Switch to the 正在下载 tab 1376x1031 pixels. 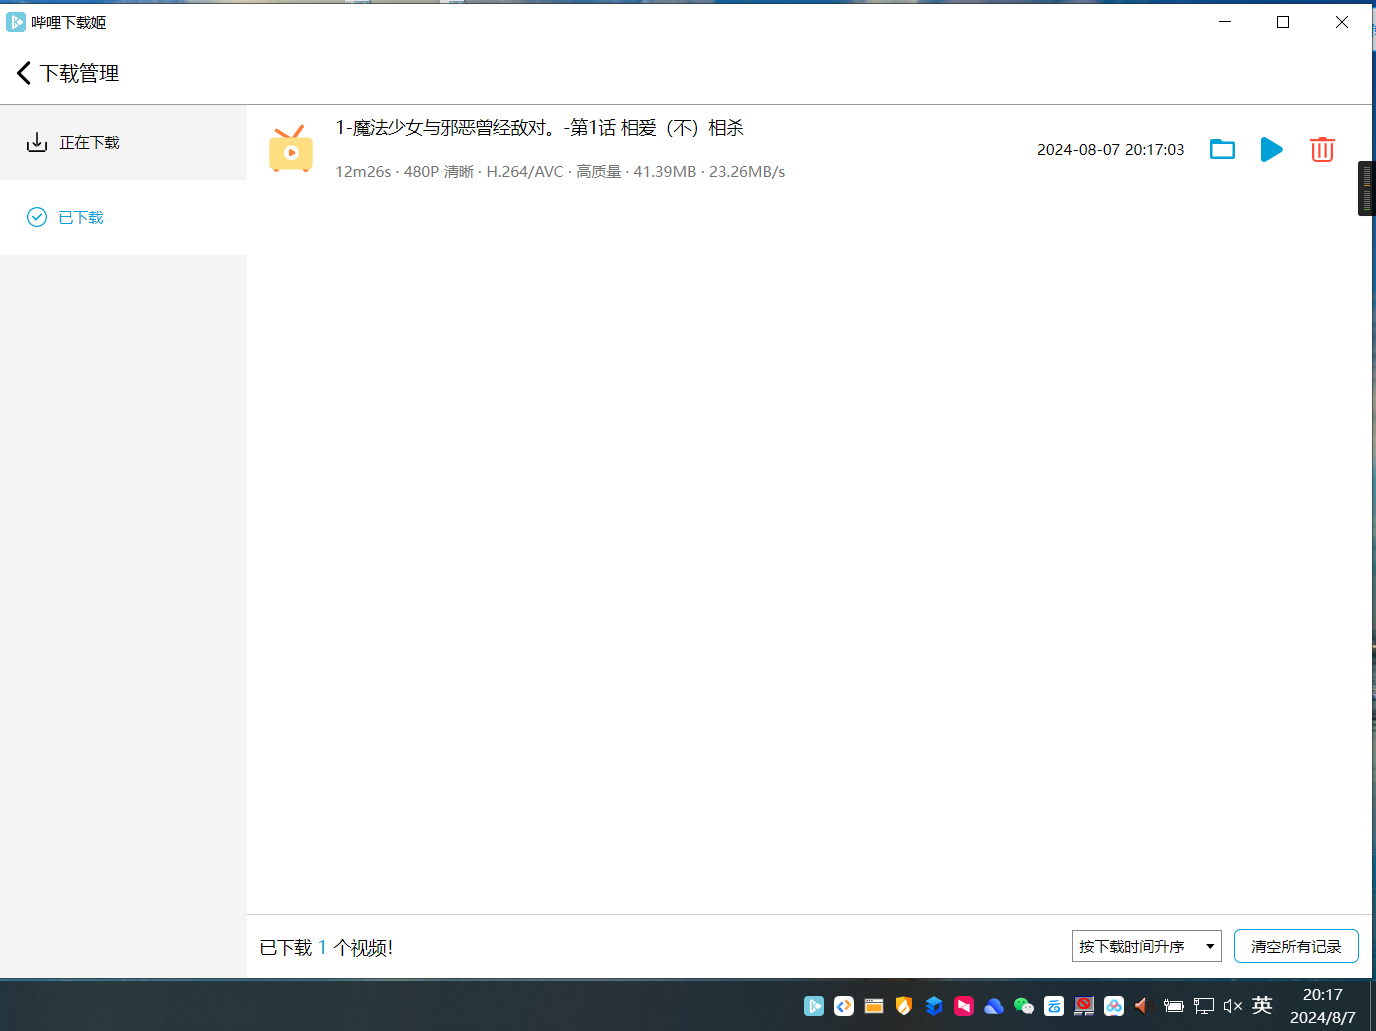[89, 143]
